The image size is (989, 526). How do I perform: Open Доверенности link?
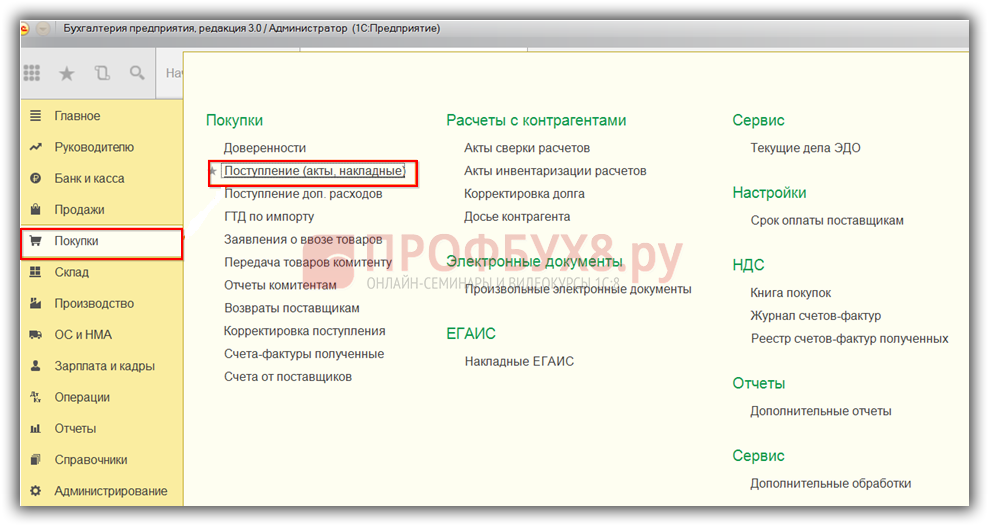point(265,148)
